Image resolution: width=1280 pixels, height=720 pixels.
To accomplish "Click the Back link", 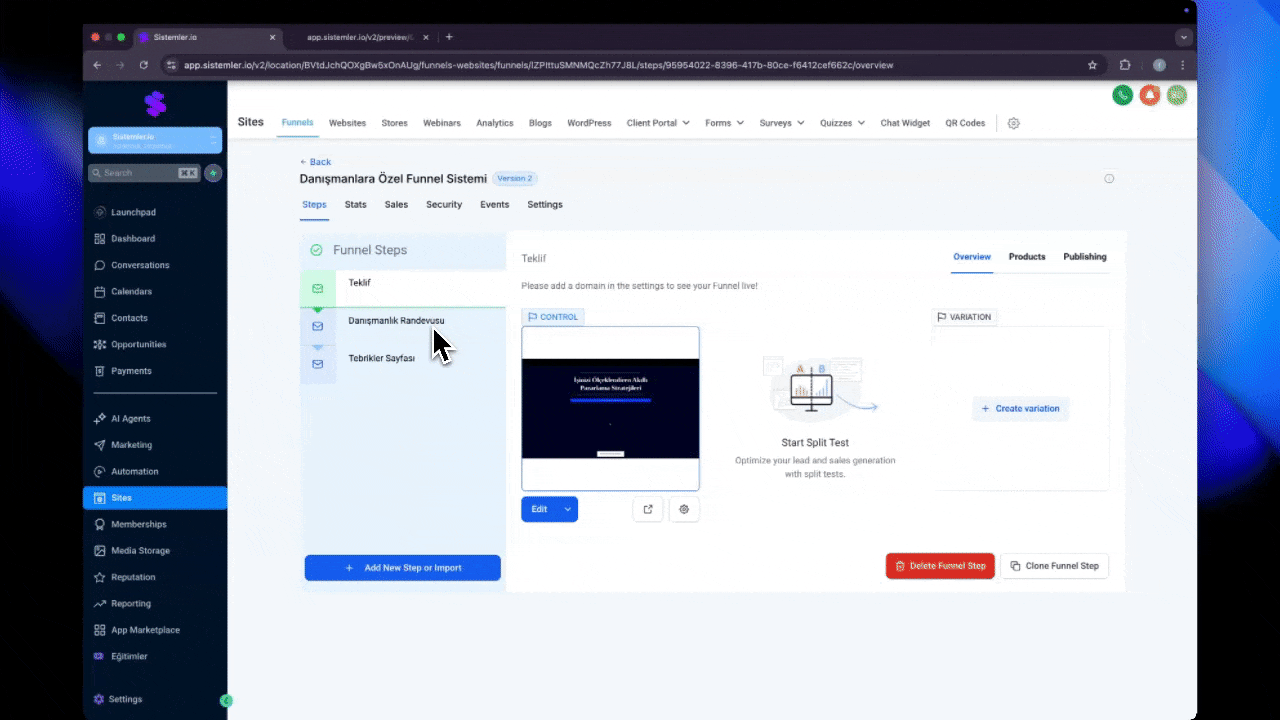I will click(315, 162).
